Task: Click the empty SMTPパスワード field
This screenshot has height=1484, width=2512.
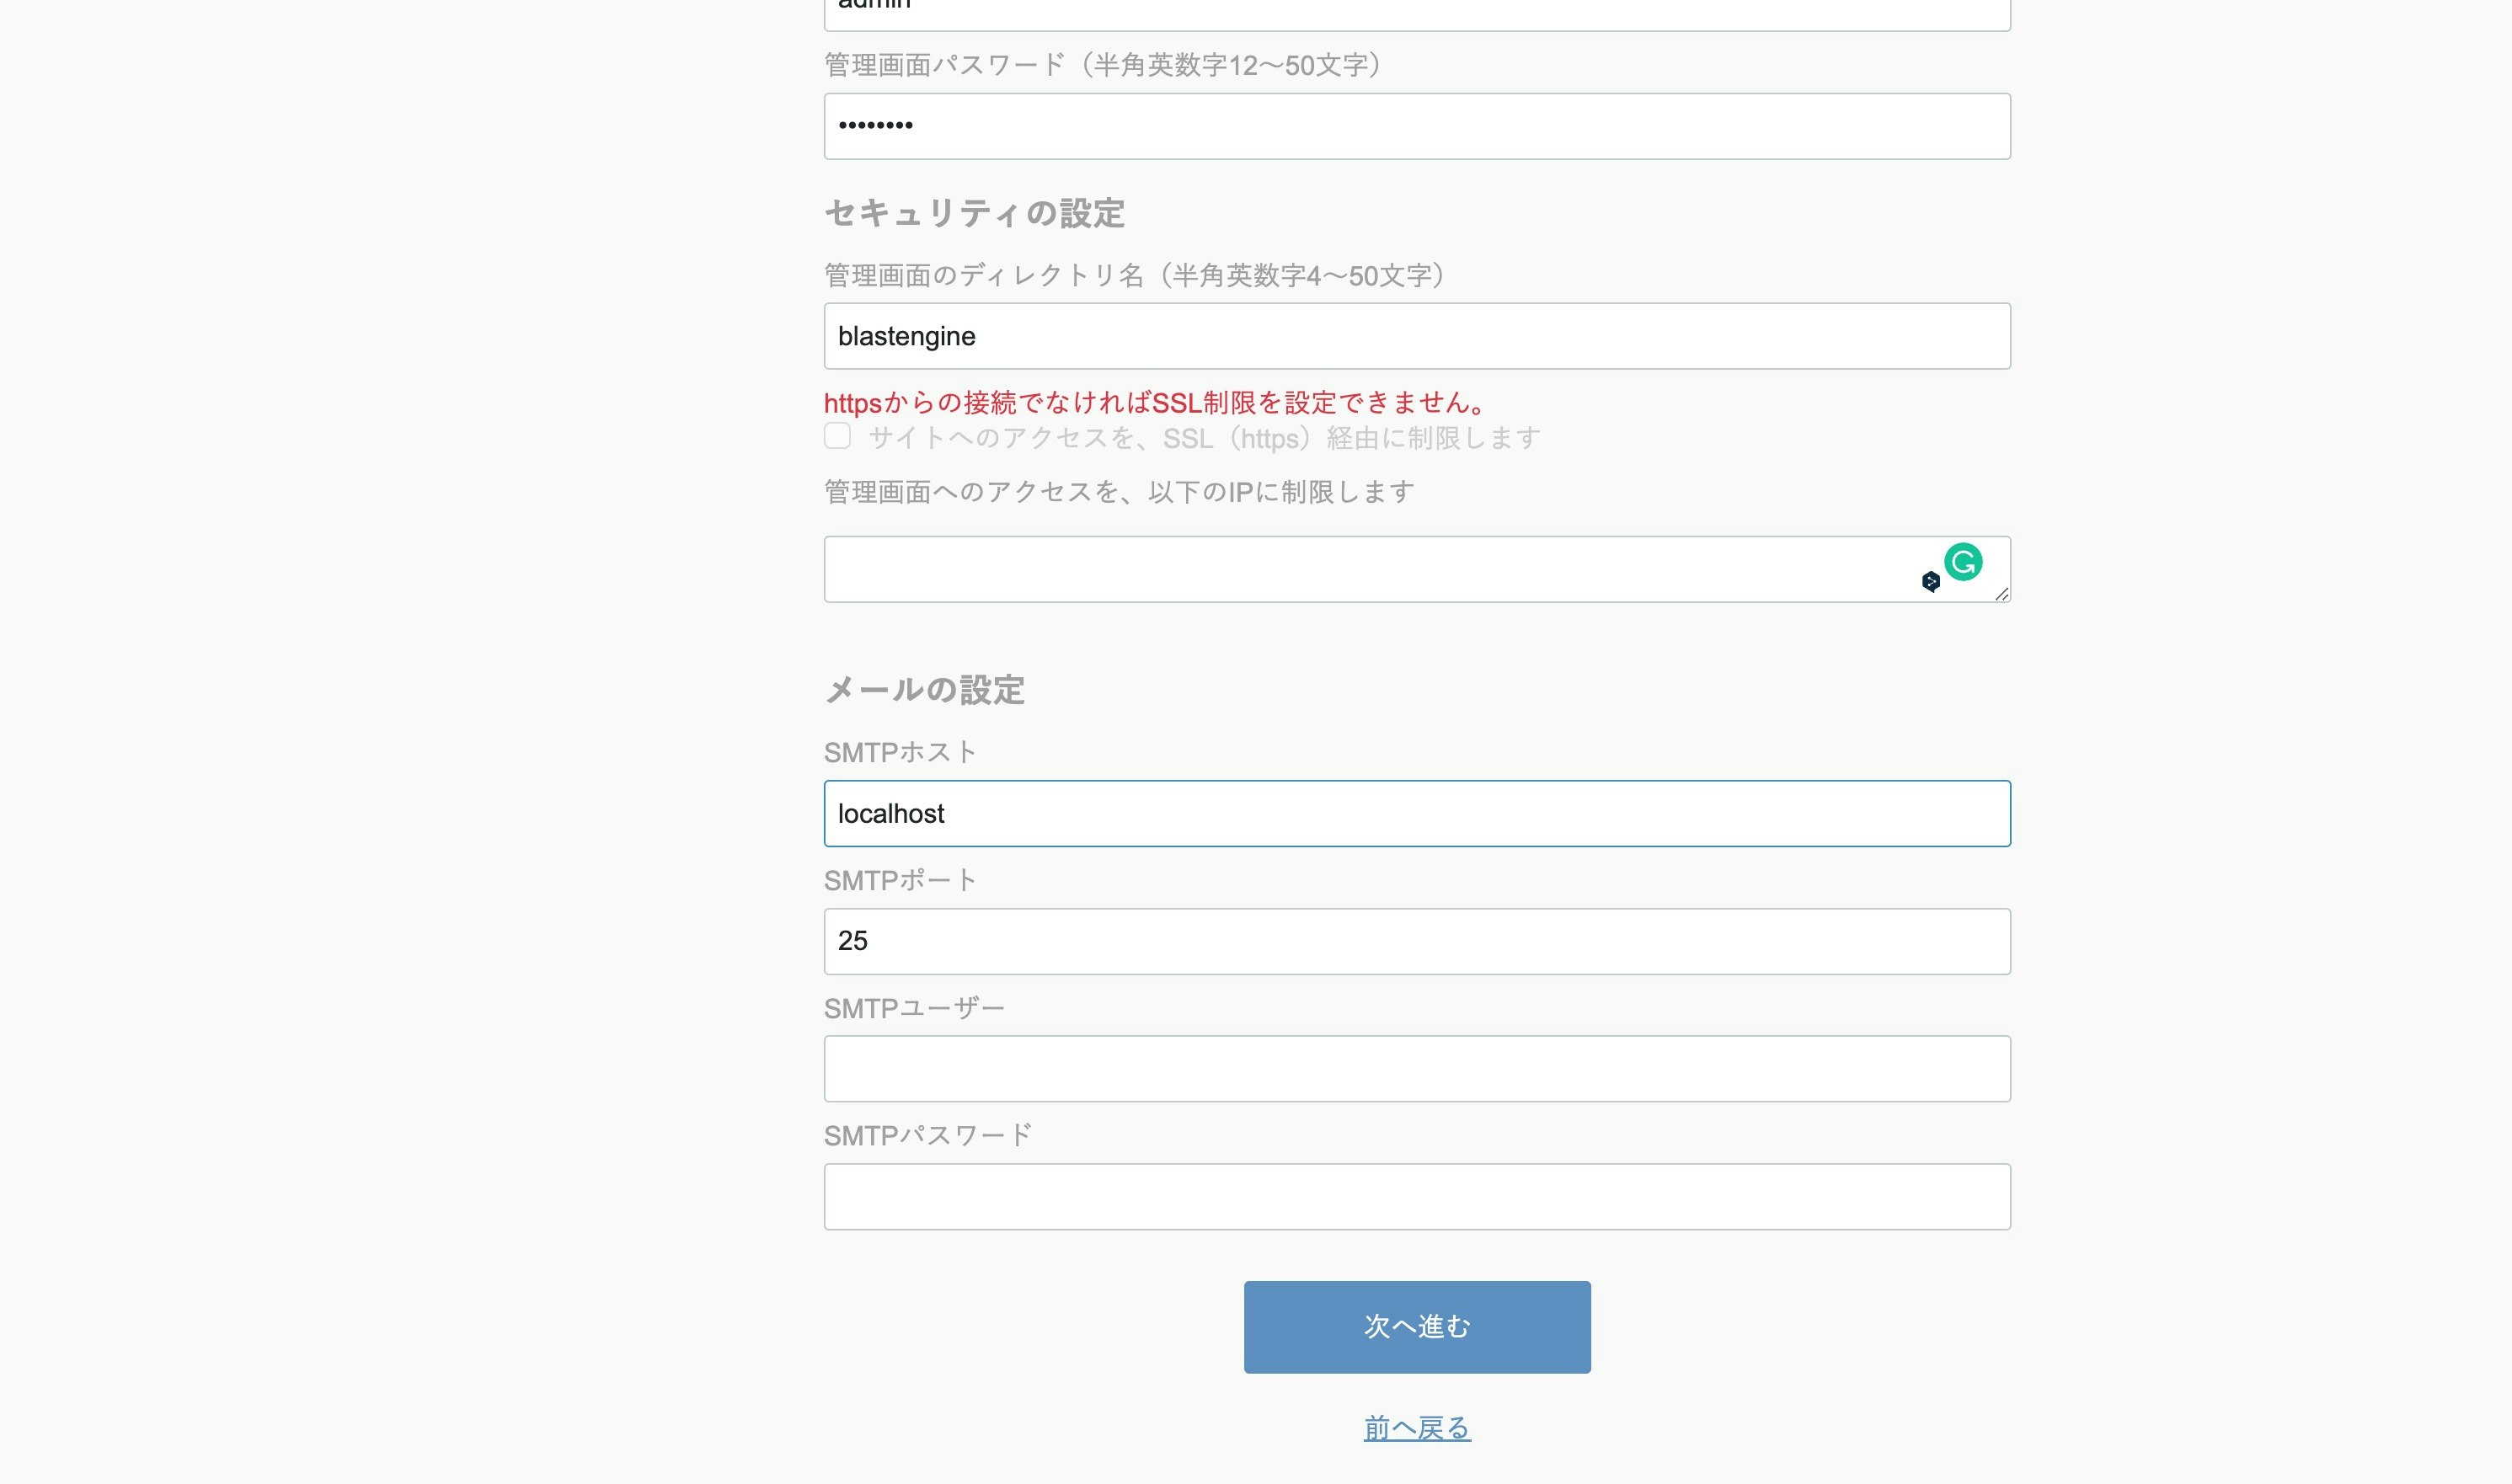Action: click(1416, 1196)
